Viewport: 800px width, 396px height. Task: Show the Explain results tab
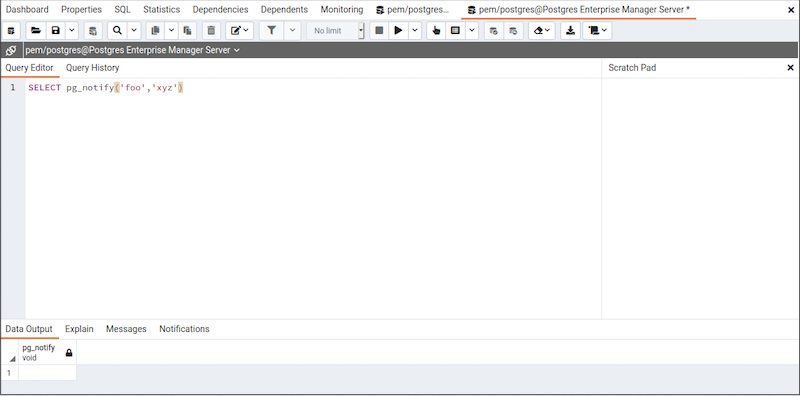point(79,329)
